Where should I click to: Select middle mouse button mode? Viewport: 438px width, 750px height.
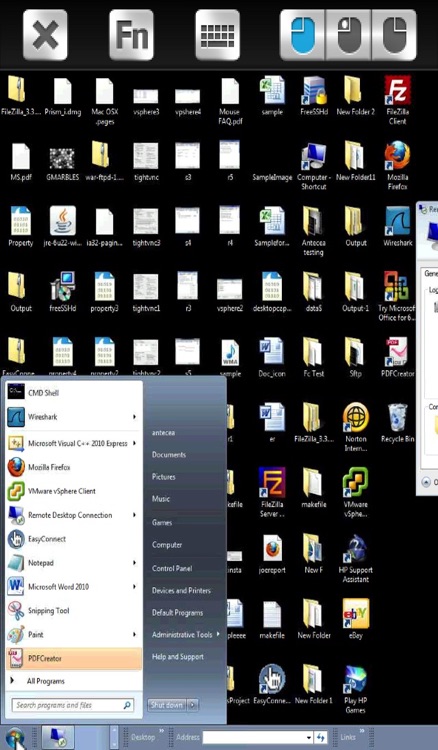(x=348, y=35)
